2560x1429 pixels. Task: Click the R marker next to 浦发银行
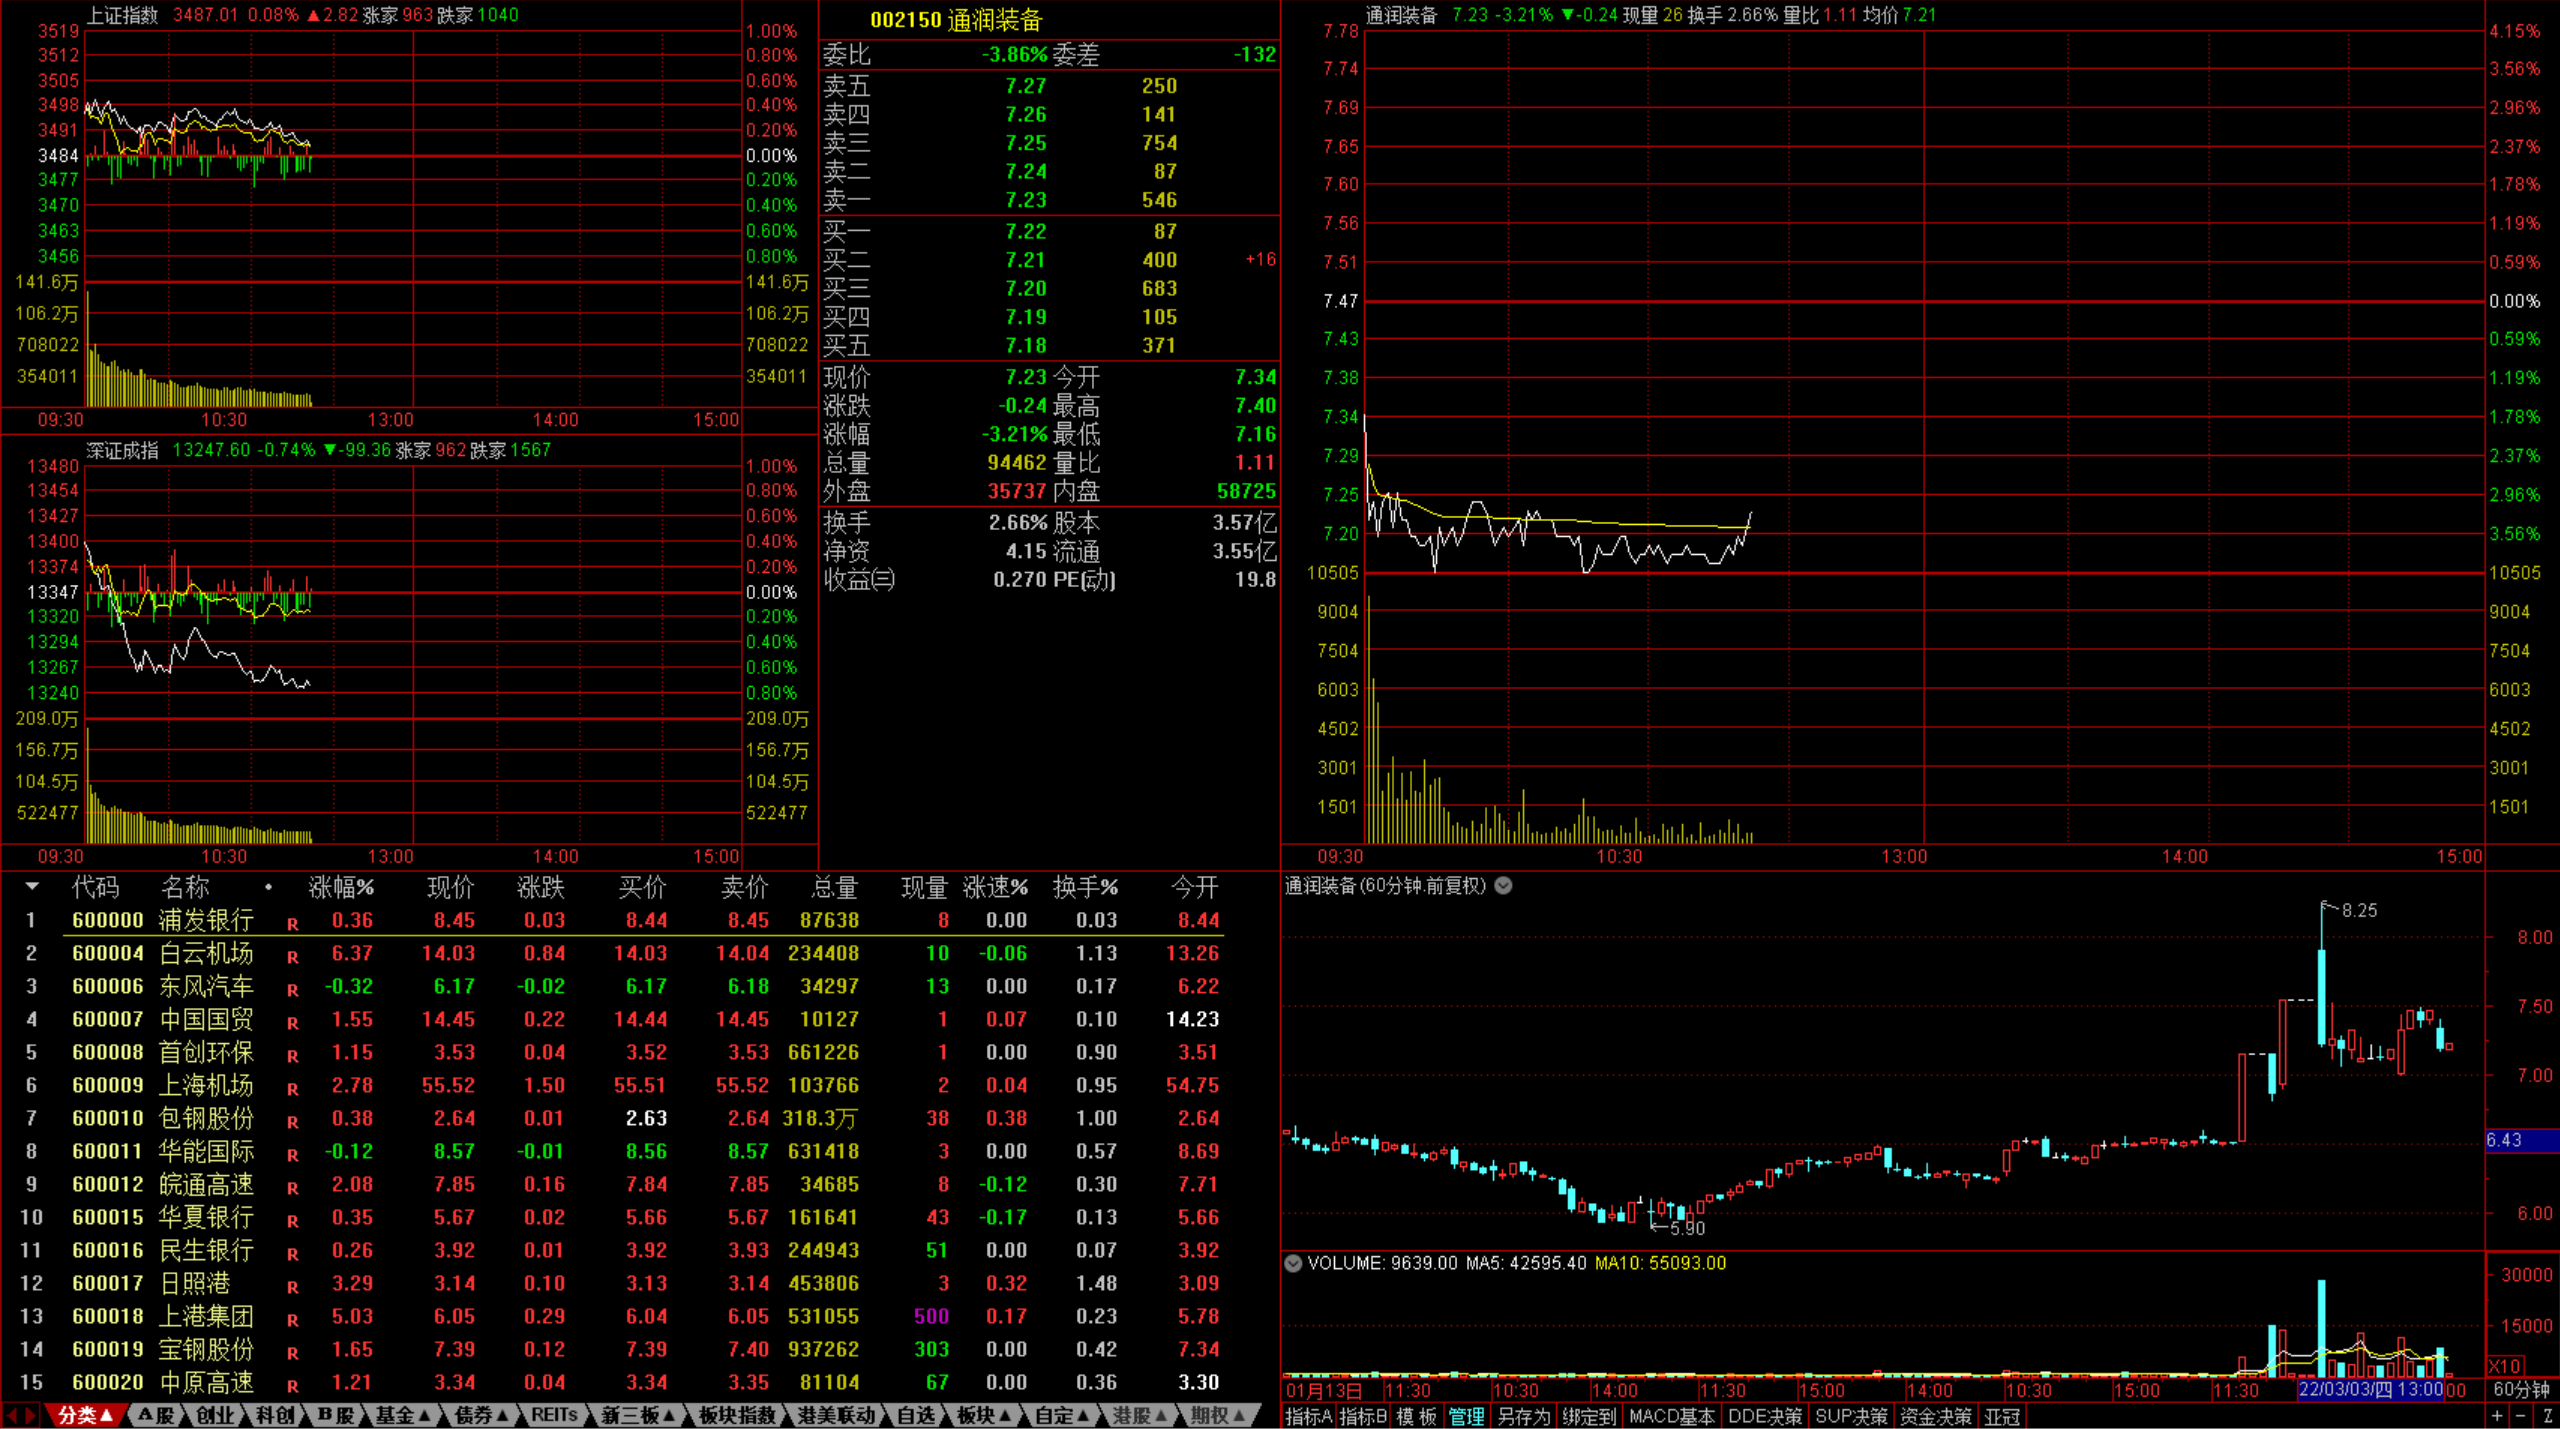(292, 924)
